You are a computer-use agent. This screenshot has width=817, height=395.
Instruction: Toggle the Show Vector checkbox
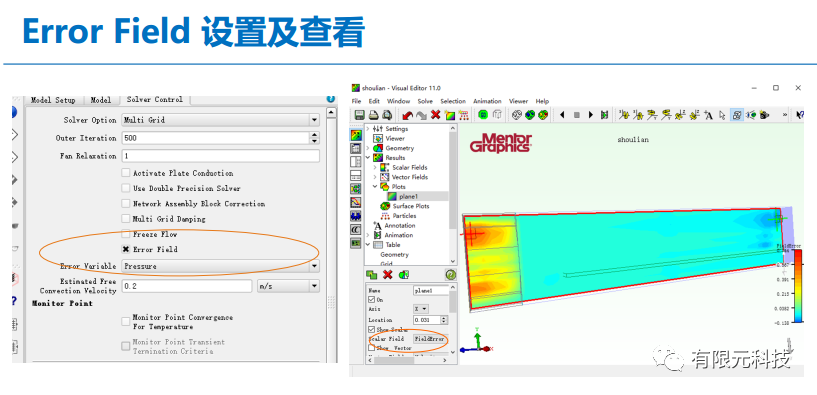[x=372, y=348]
